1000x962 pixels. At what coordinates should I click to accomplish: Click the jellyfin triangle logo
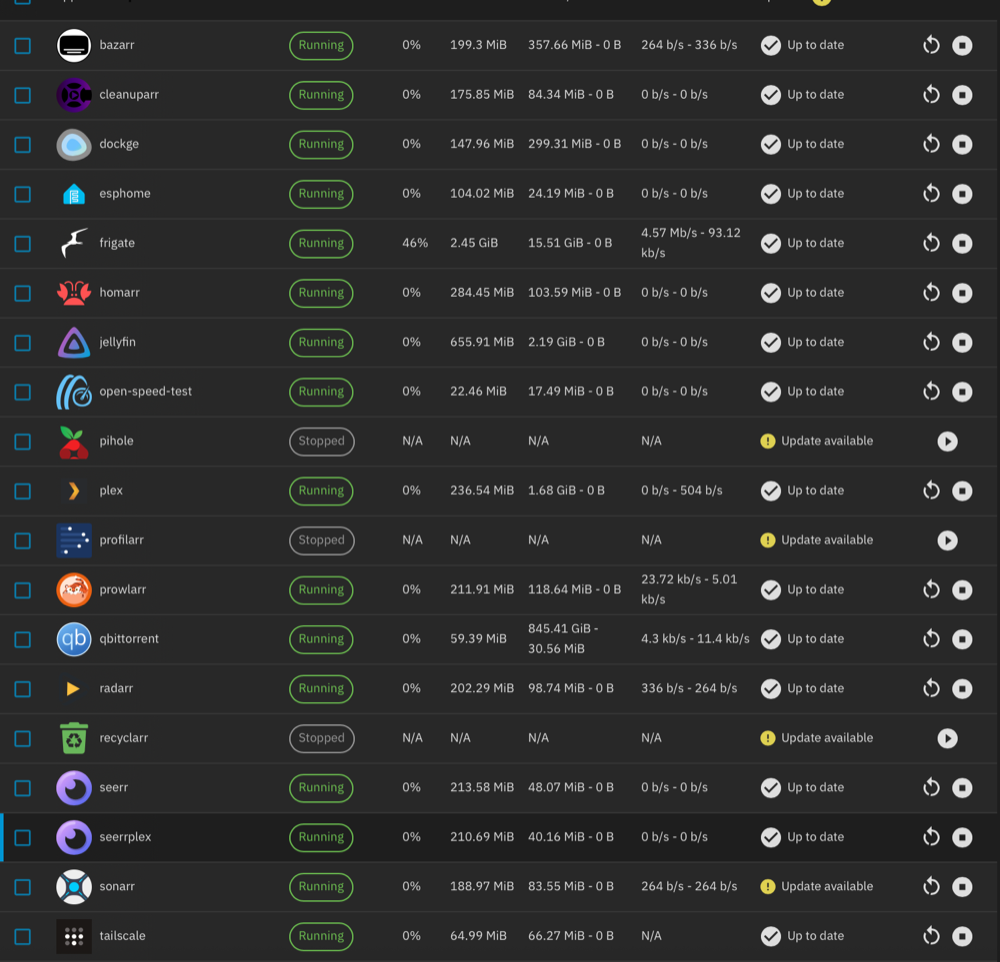tap(74, 343)
